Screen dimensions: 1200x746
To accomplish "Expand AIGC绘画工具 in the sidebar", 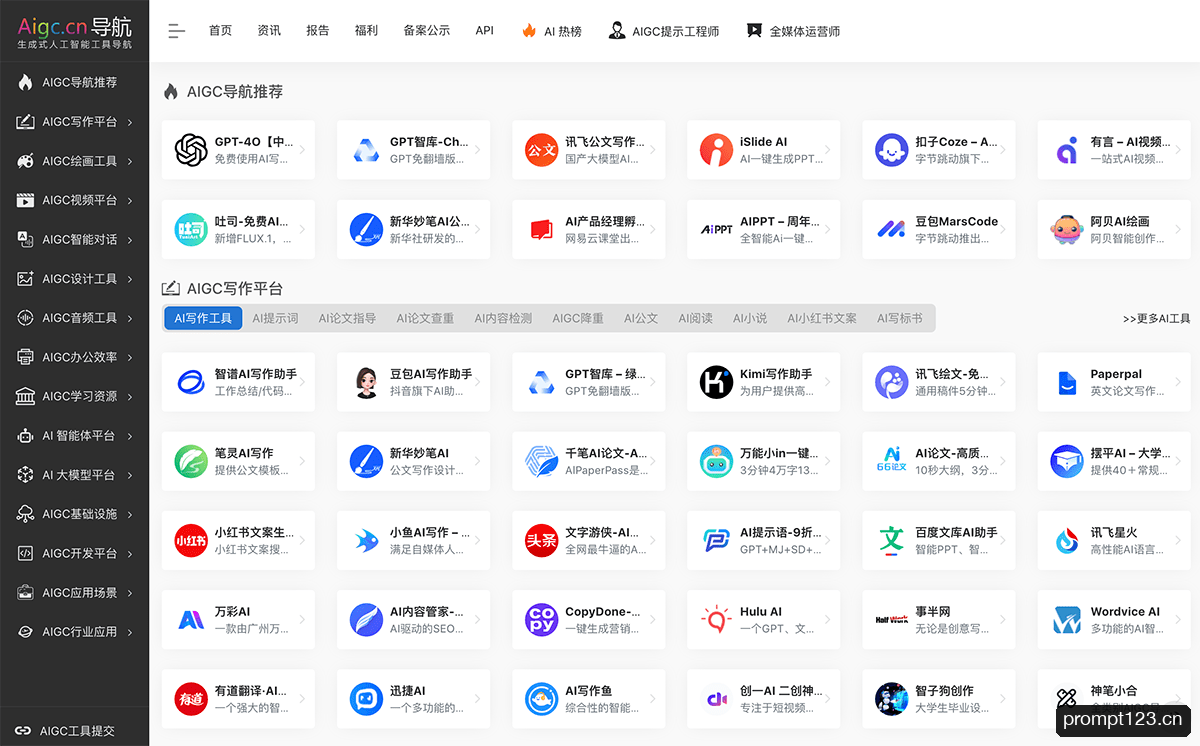I will (x=74, y=161).
